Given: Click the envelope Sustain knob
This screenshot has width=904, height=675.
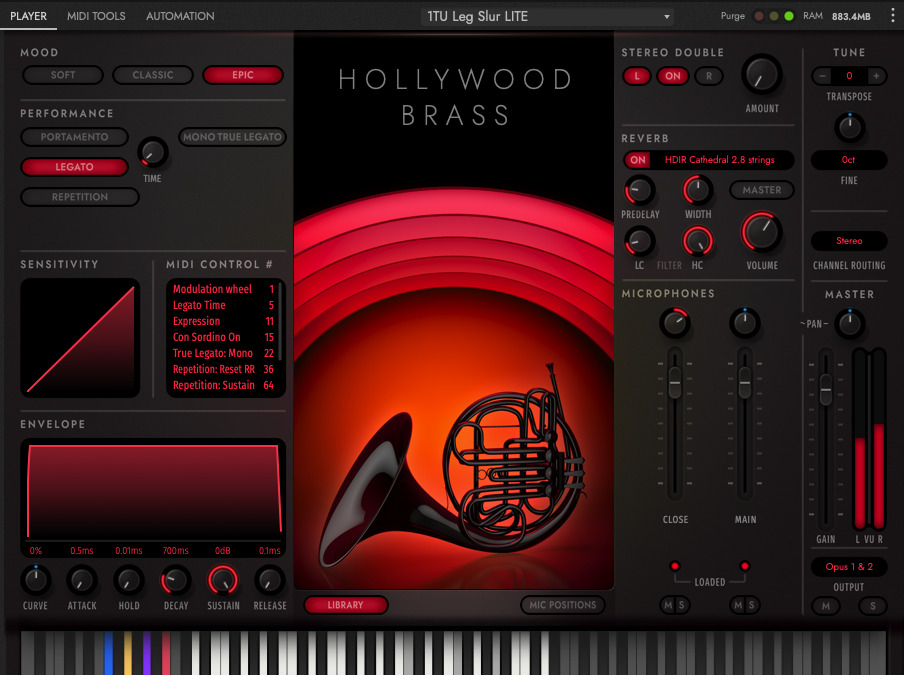Looking at the screenshot, I should [x=223, y=580].
